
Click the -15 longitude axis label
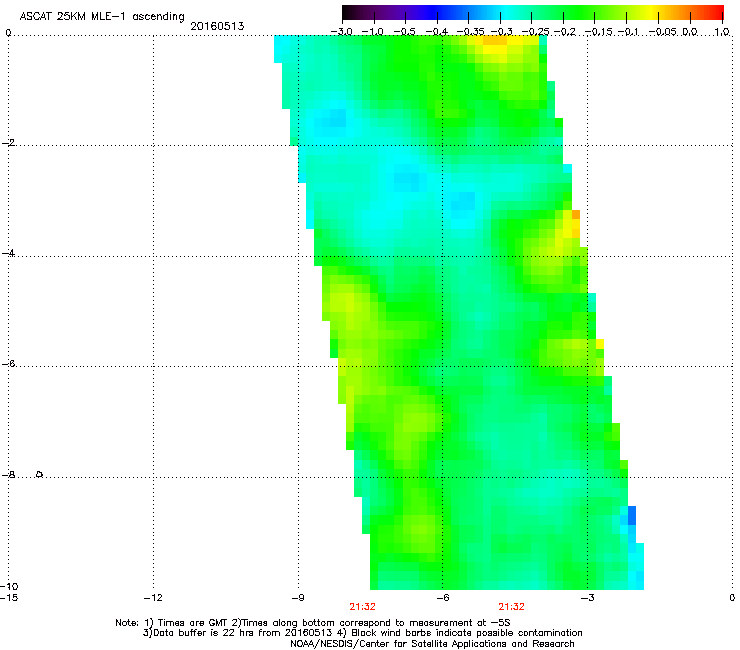point(9,598)
